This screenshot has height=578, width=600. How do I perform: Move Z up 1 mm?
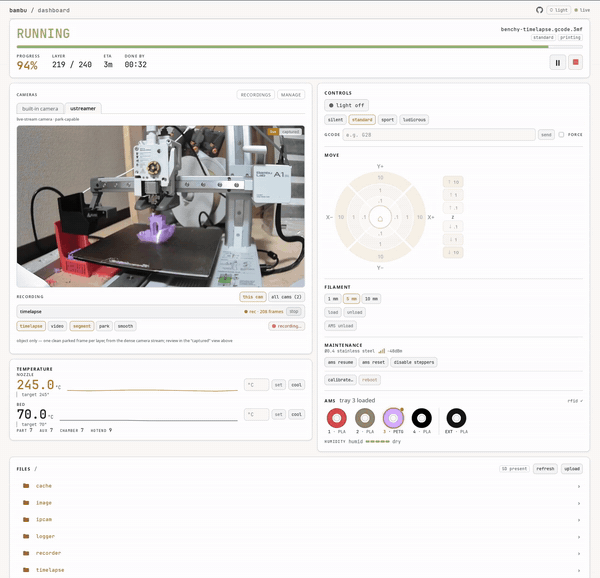point(453,195)
